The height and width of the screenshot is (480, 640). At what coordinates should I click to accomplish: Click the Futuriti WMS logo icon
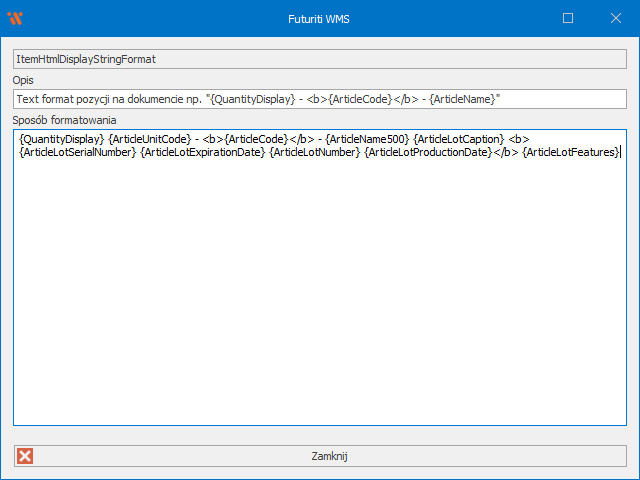(14, 18)
